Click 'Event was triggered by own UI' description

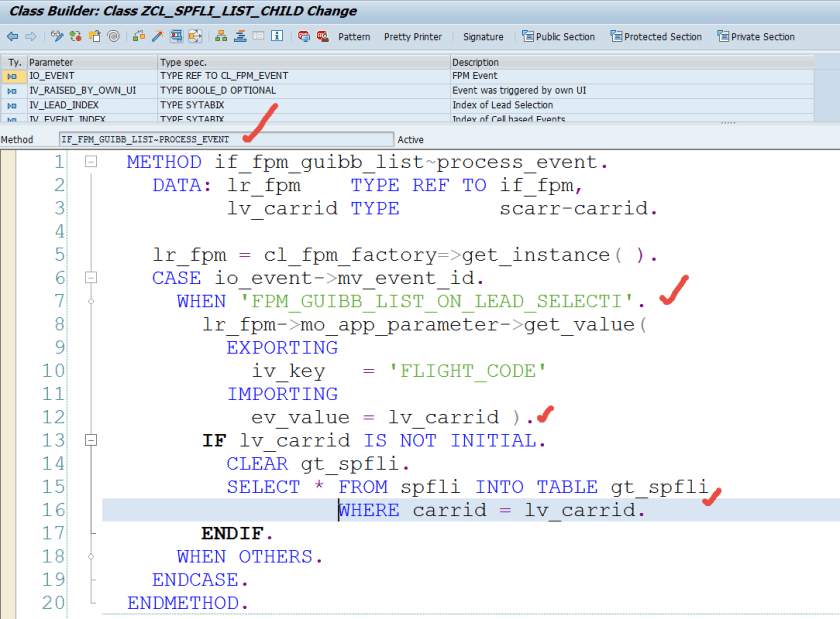pyautogui.click(x=519, y=91)
